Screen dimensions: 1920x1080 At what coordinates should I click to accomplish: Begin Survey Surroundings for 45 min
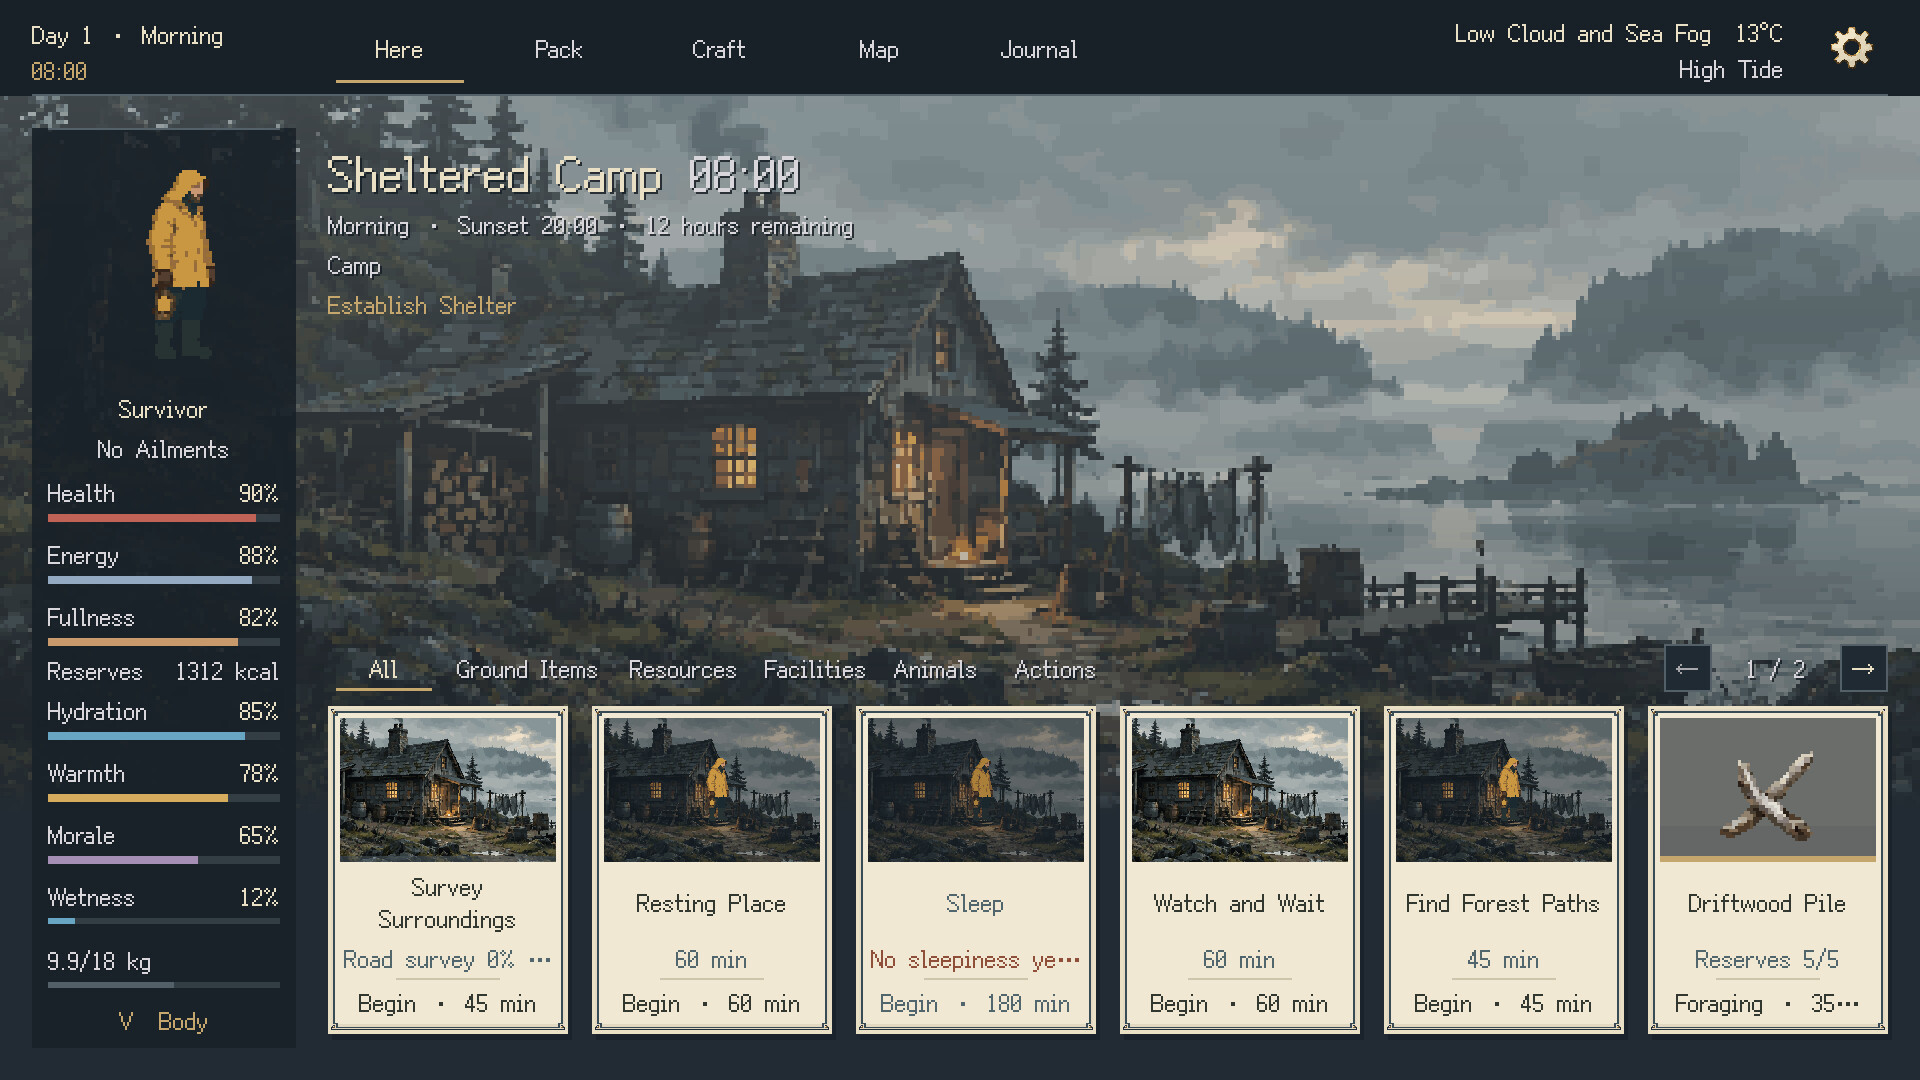447,1004
